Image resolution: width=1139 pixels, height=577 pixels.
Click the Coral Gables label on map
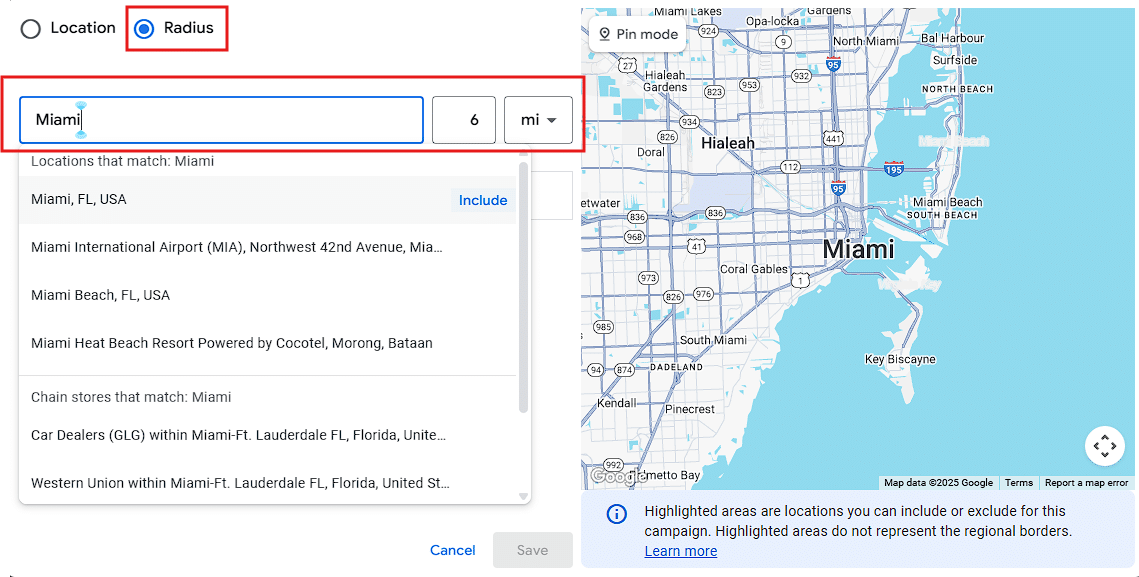754,269
